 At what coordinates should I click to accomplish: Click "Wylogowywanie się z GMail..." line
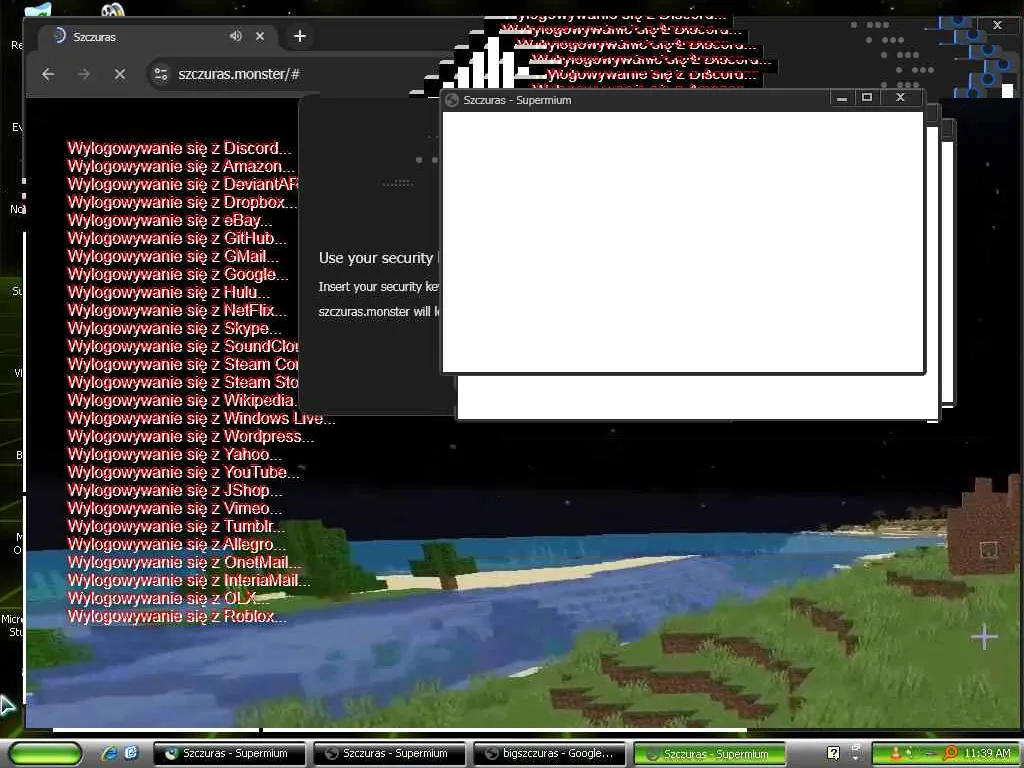(x=173, y=256)
